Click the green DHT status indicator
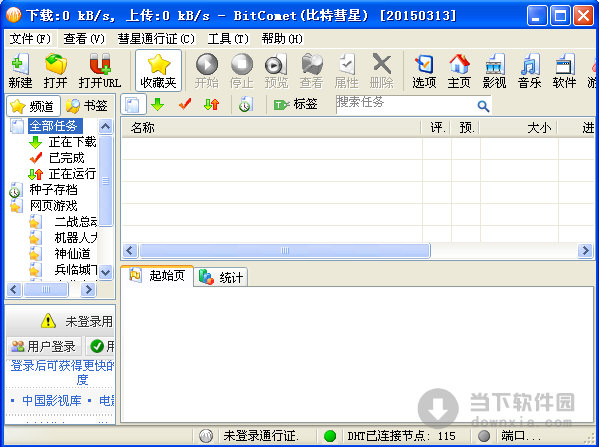The height and width of the screenshot is (447, 599). (330, 436)
